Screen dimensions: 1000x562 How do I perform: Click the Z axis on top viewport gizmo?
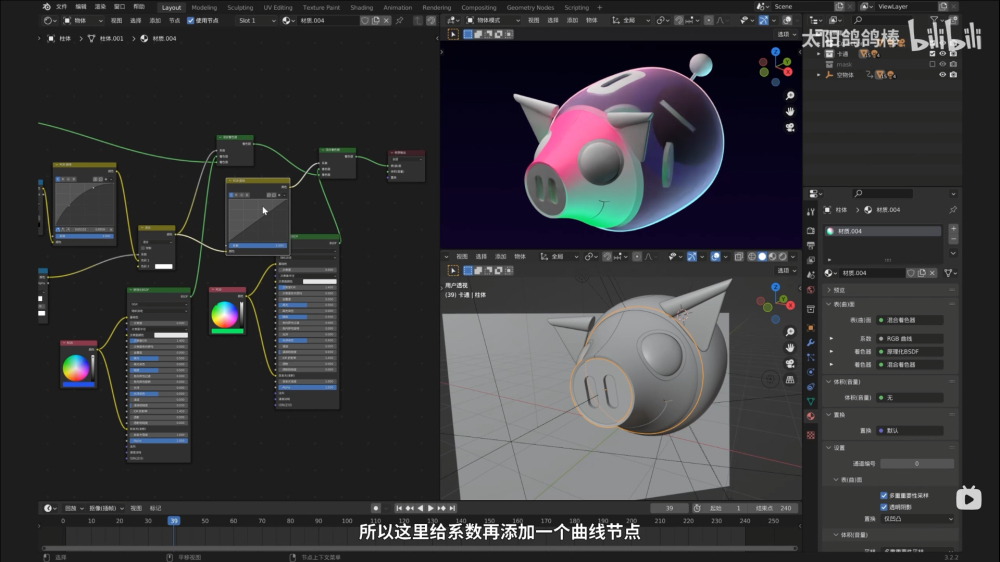pos(776,52)
